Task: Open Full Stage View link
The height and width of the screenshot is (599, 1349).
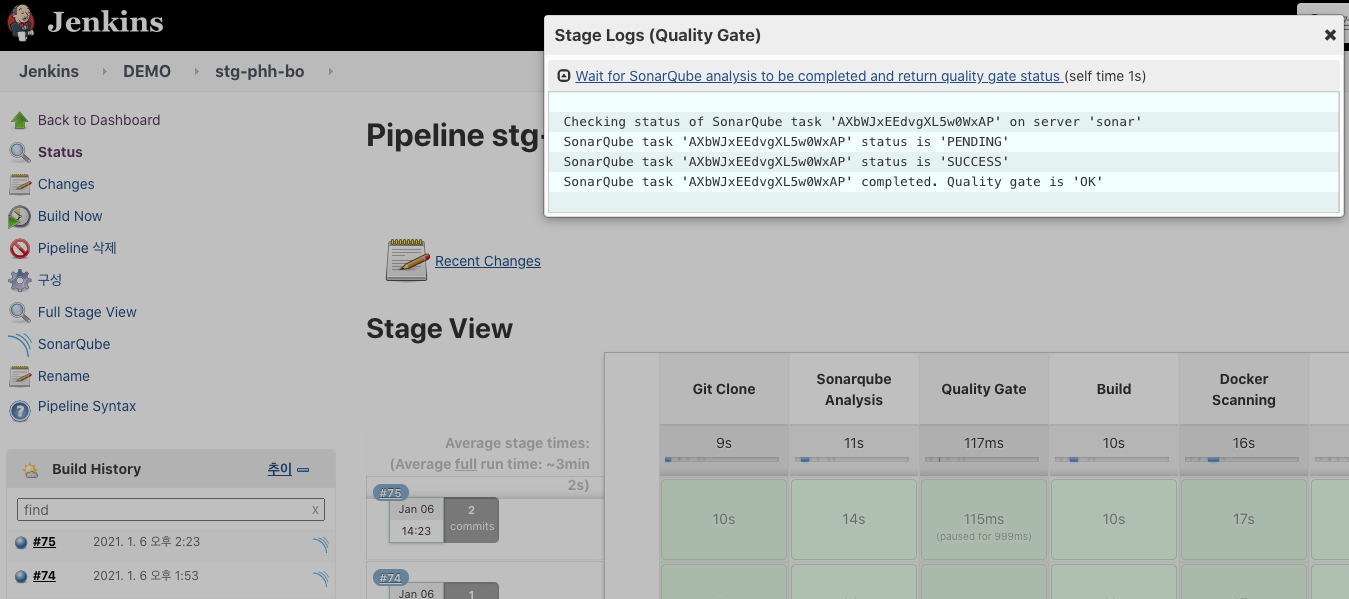Action: coord(87,312)
